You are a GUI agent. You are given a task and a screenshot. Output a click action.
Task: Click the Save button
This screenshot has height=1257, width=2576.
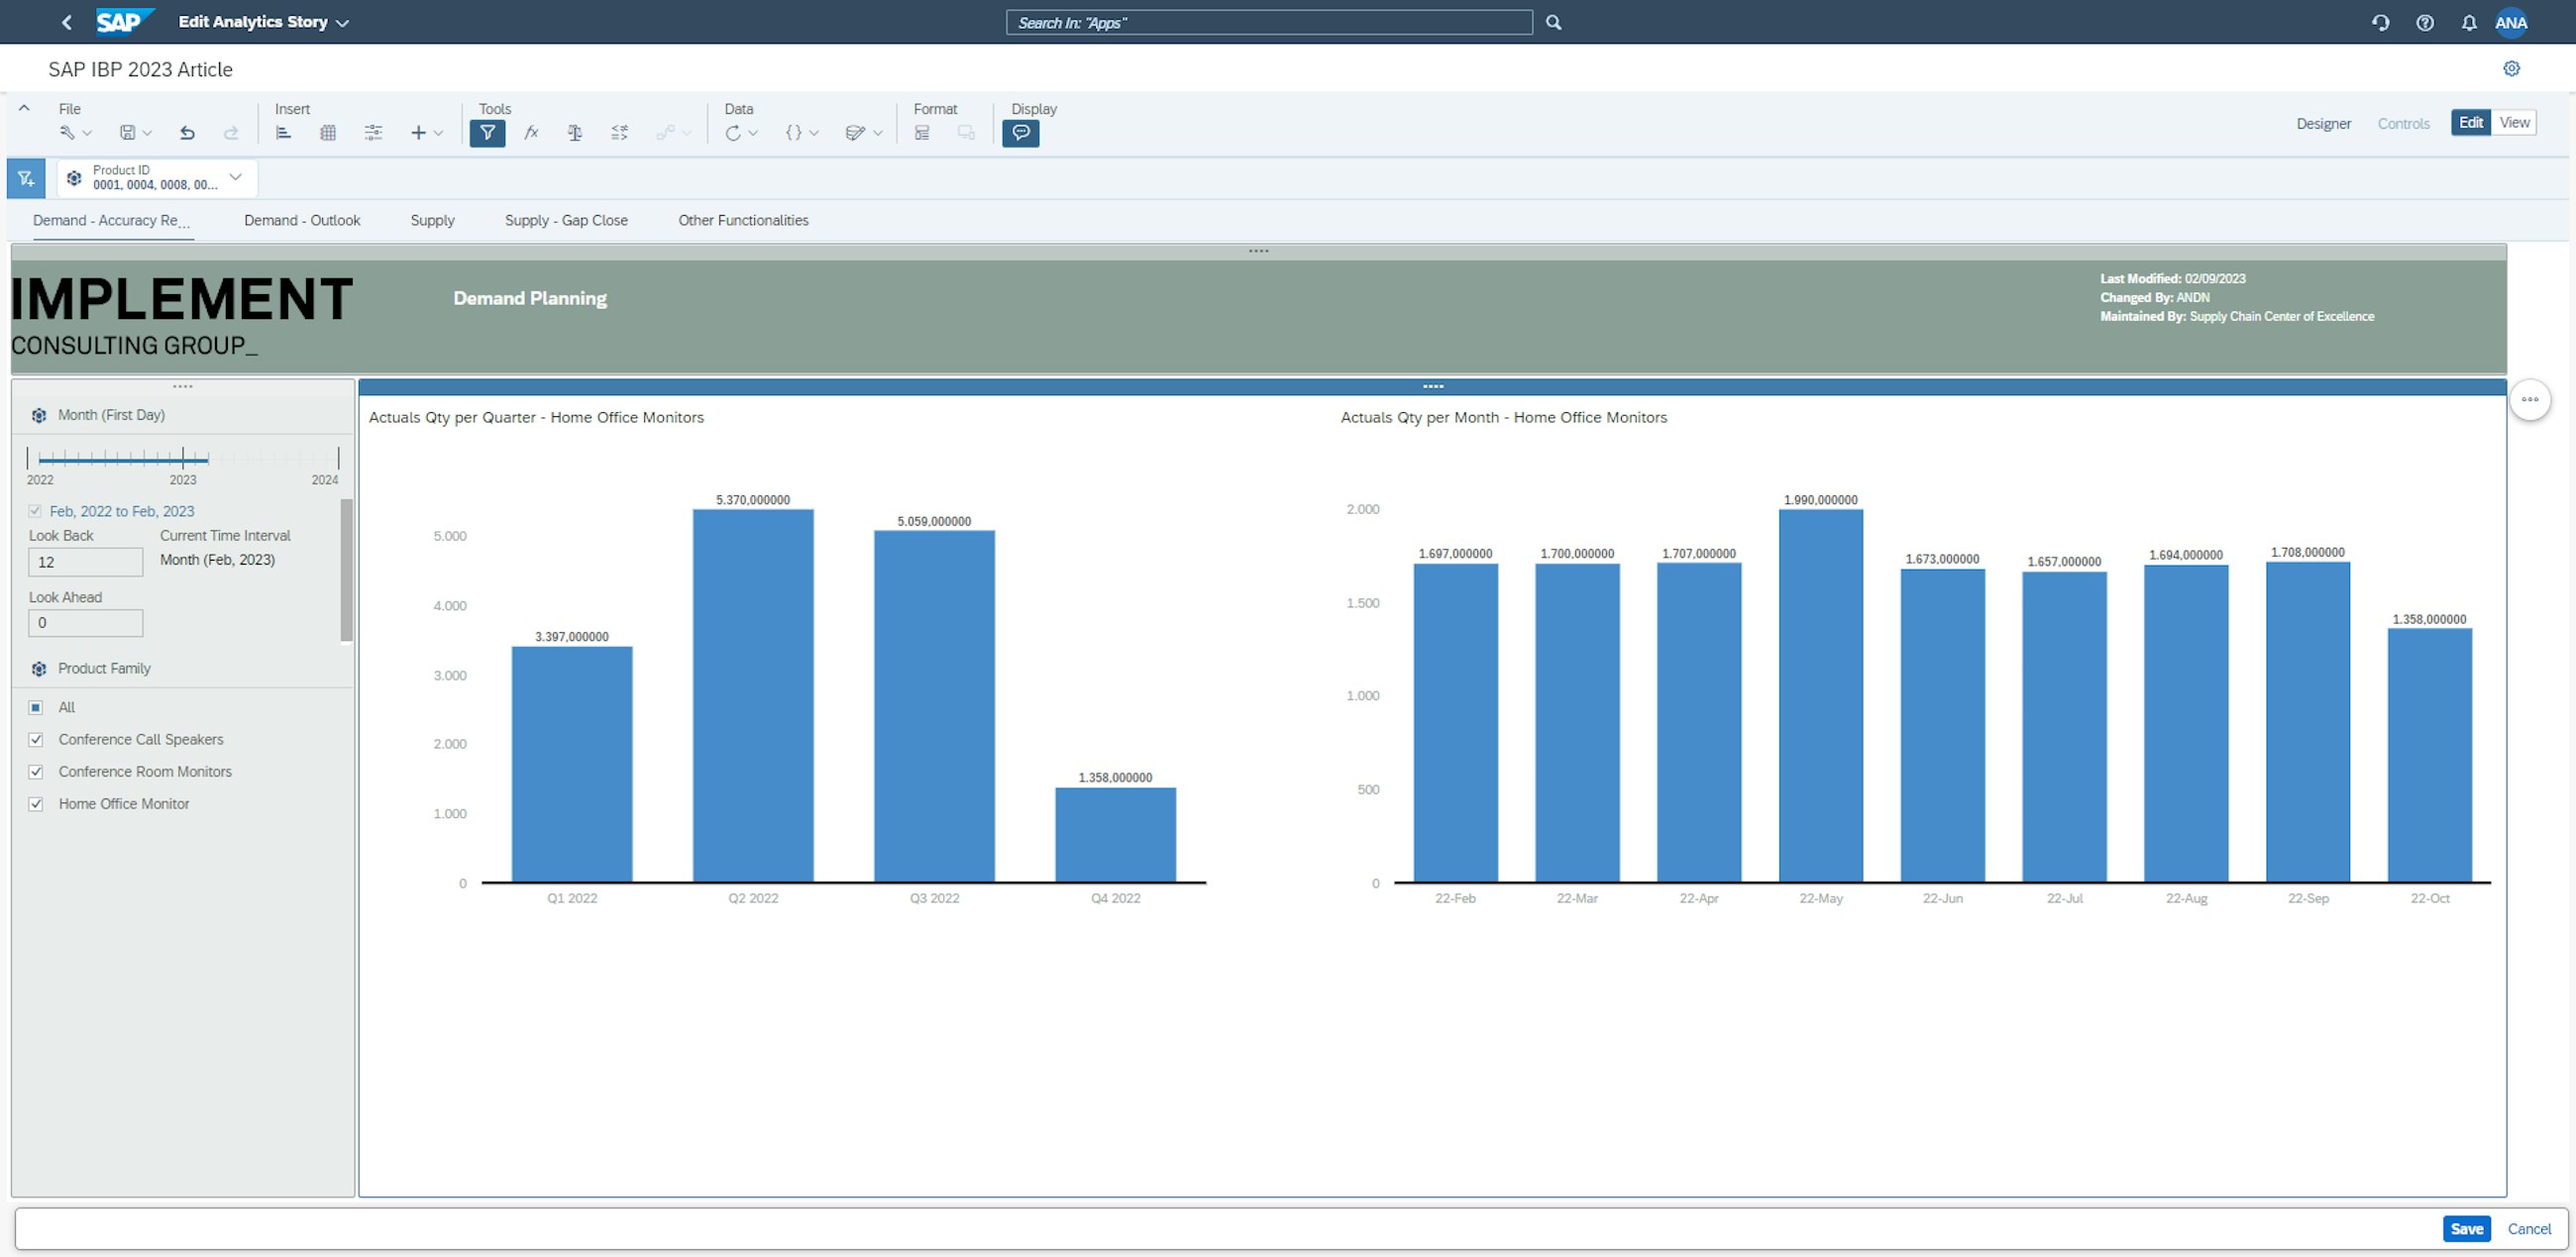coord(2465,1228)
